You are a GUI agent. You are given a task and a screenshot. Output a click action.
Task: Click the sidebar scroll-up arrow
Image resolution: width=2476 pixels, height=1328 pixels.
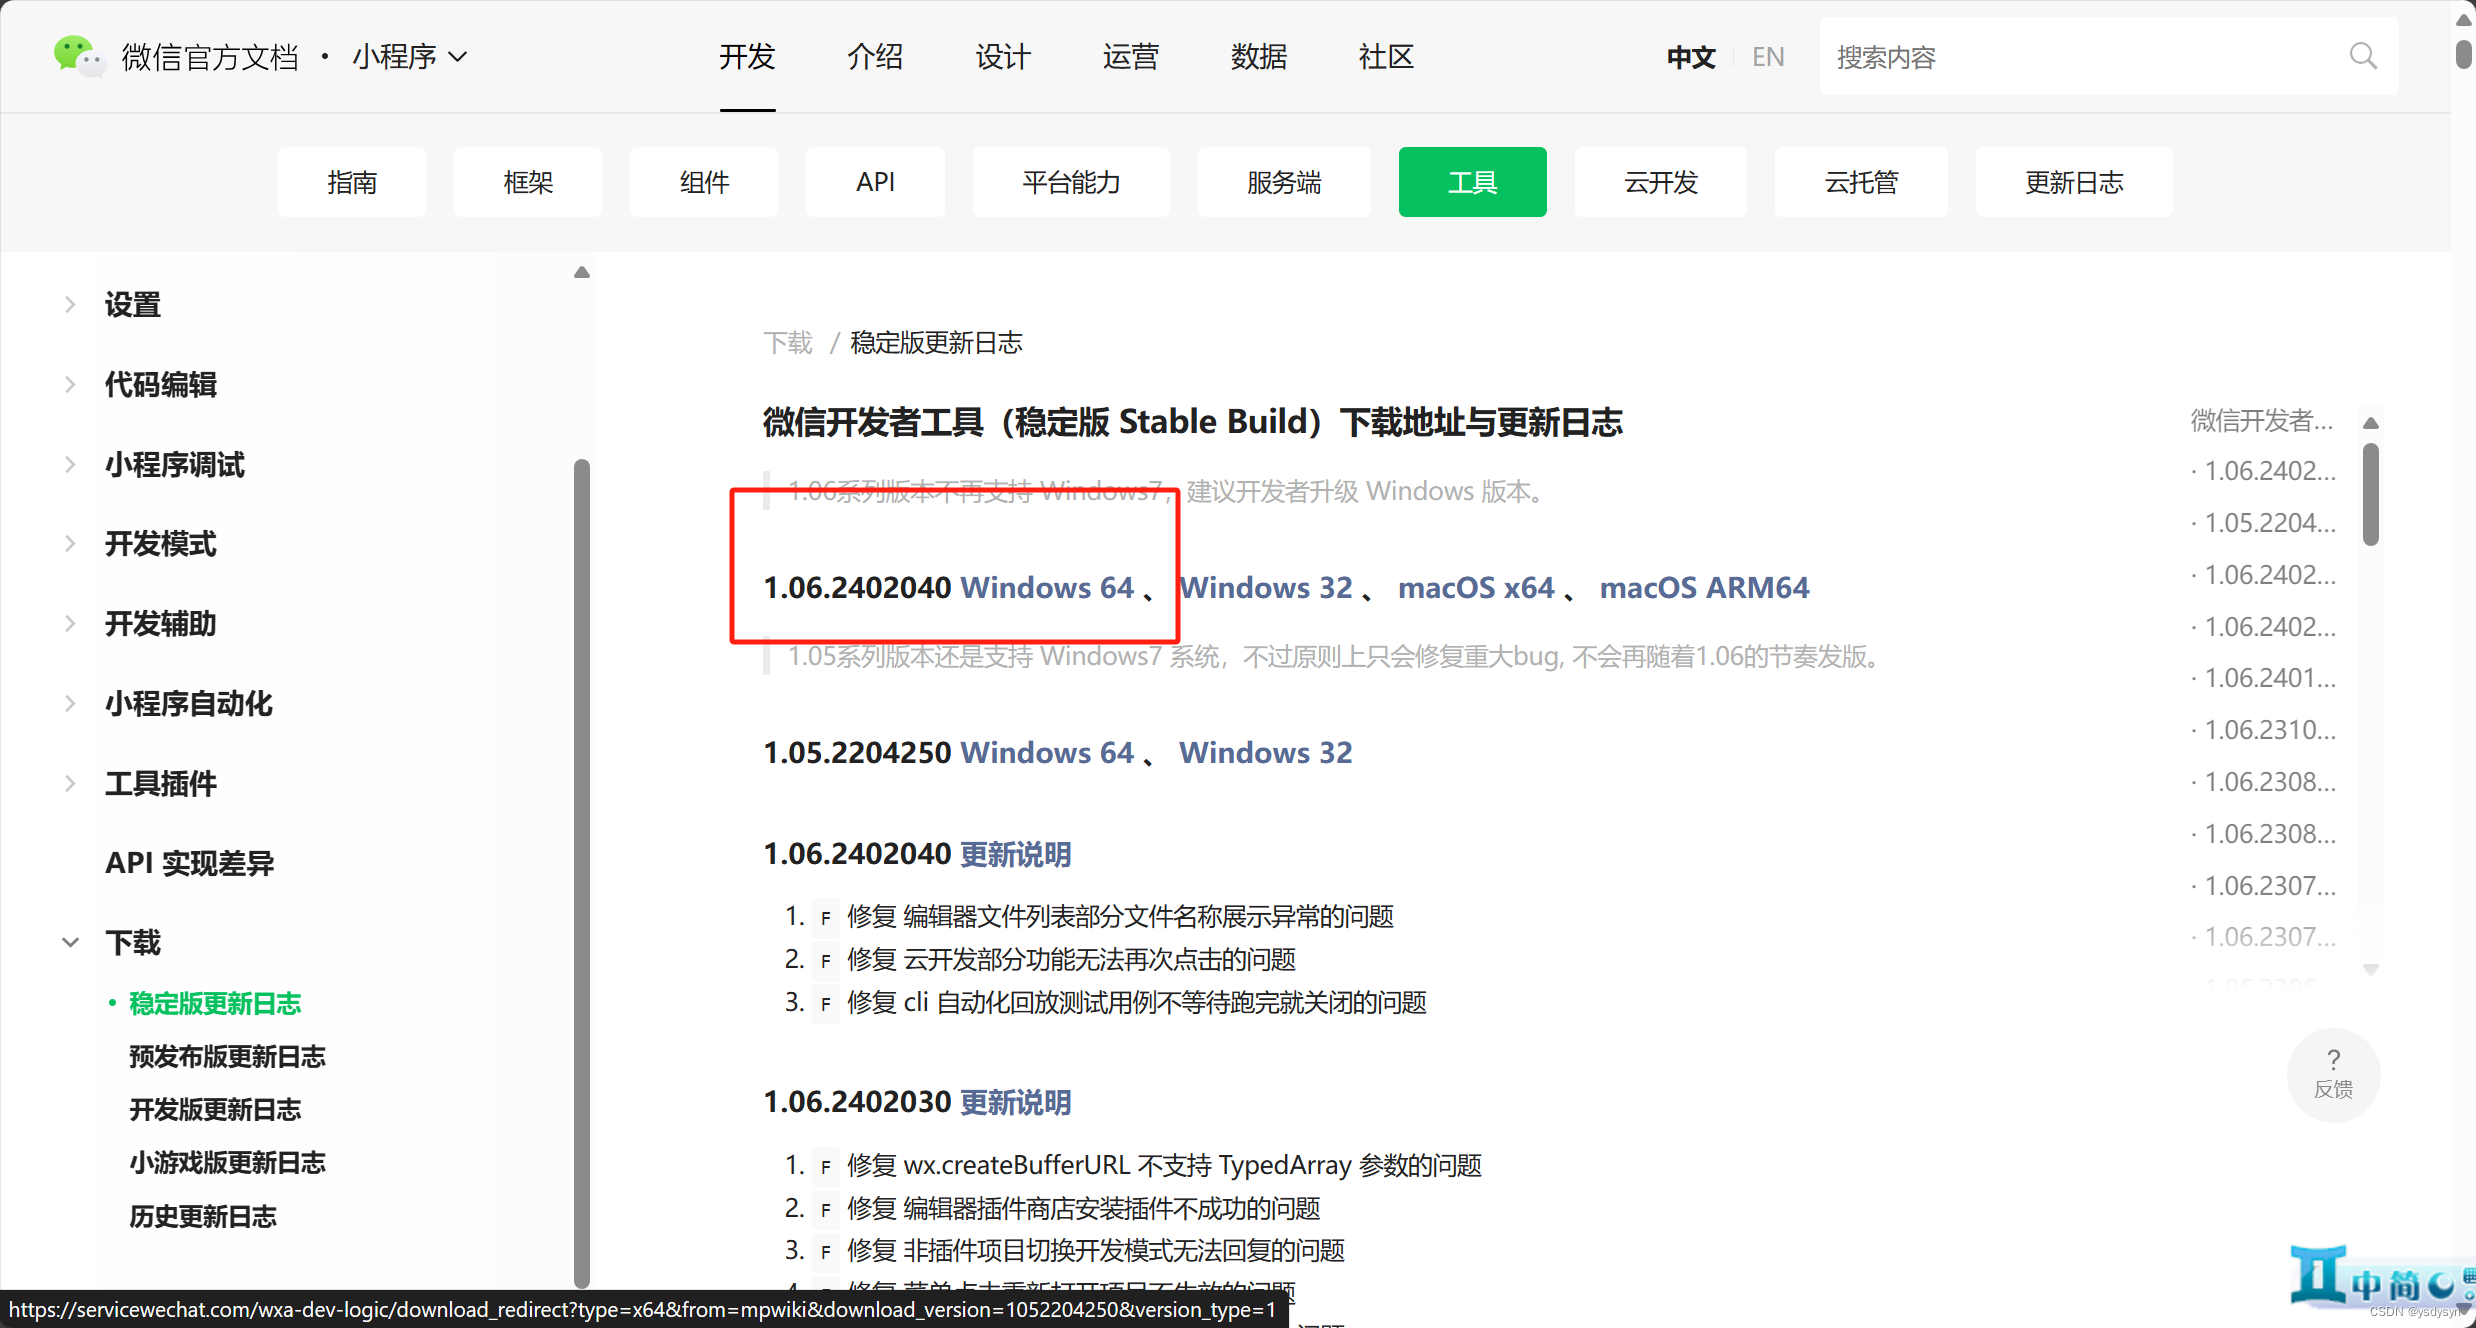582,272
